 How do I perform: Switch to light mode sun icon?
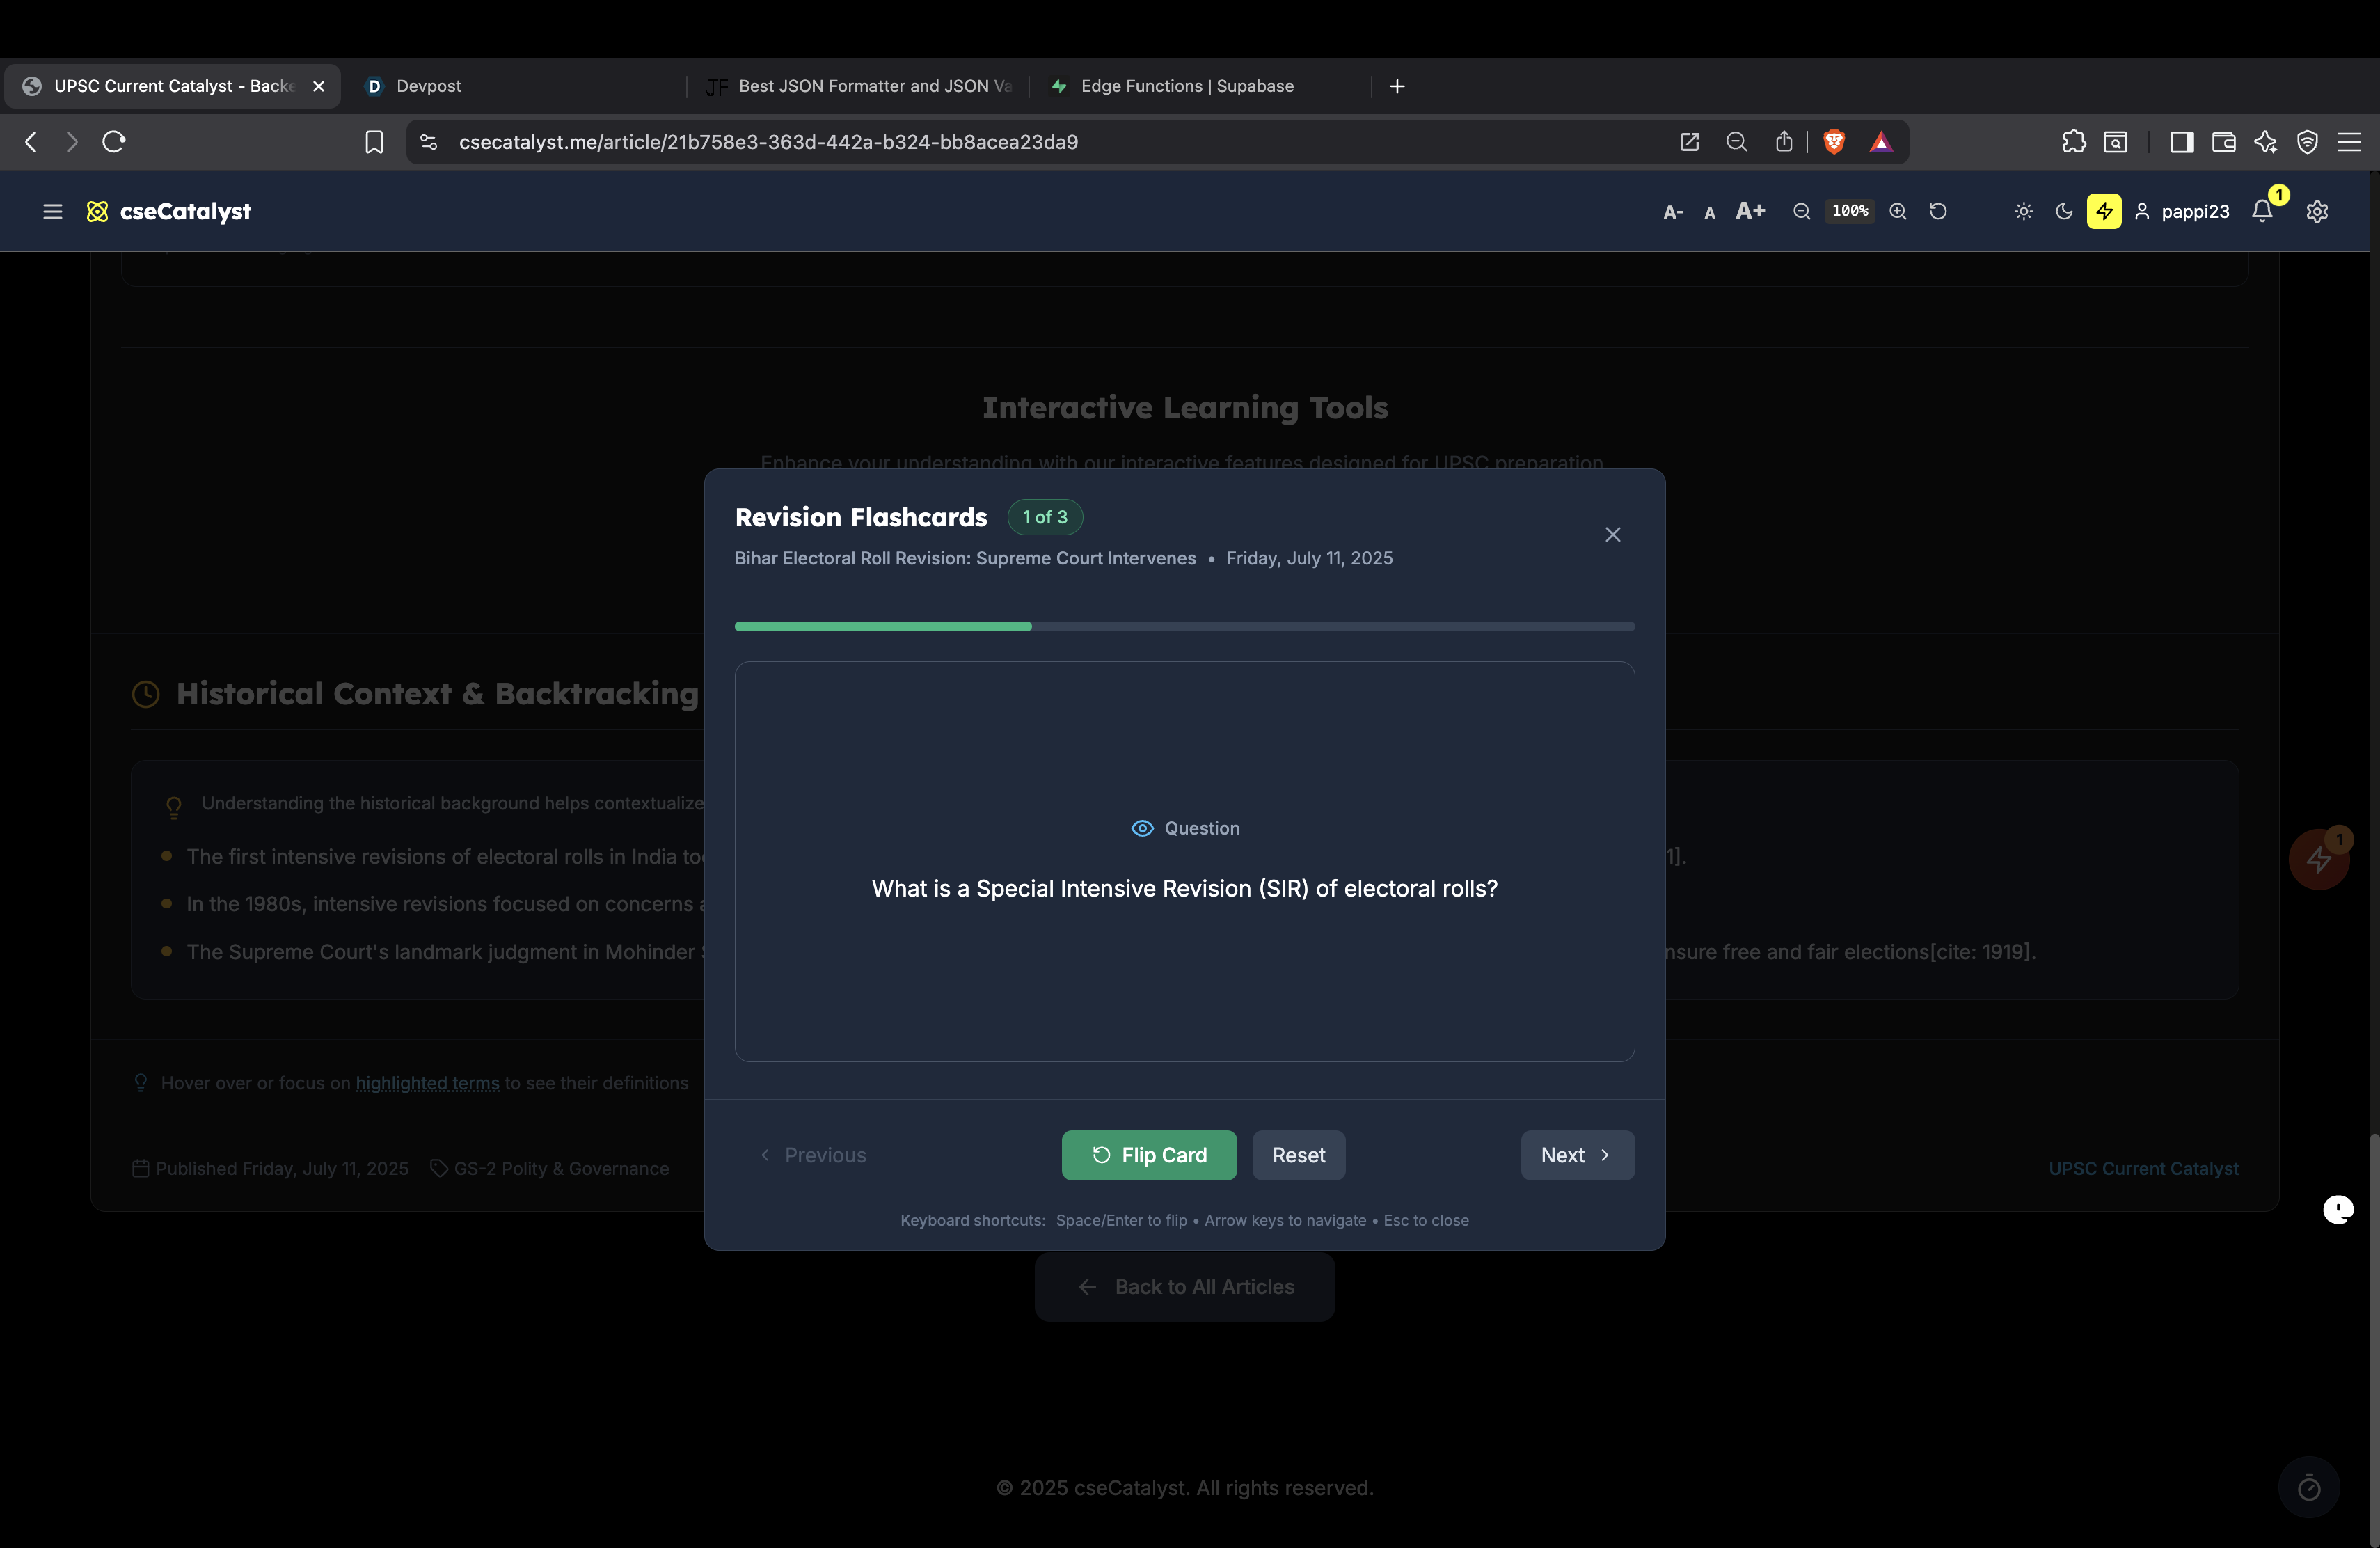(x=2023, y=211)
